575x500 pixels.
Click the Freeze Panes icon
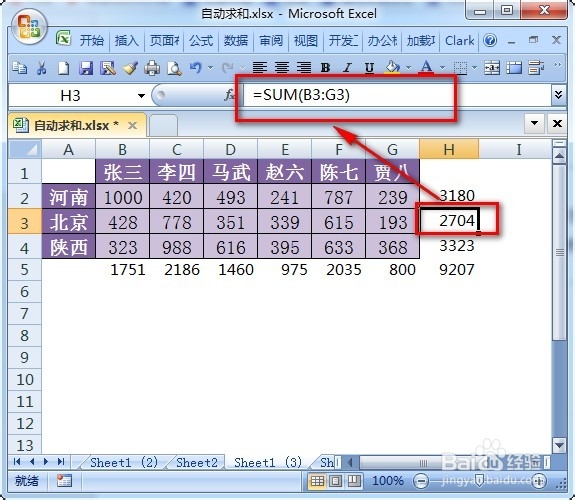coord(514,68)
